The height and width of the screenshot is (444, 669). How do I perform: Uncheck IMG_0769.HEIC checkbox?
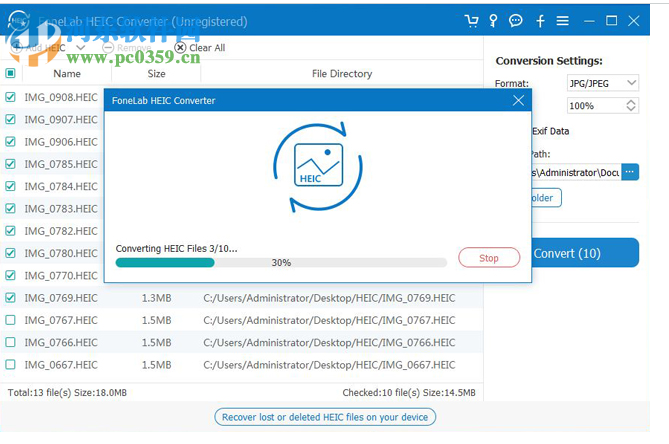10,298
